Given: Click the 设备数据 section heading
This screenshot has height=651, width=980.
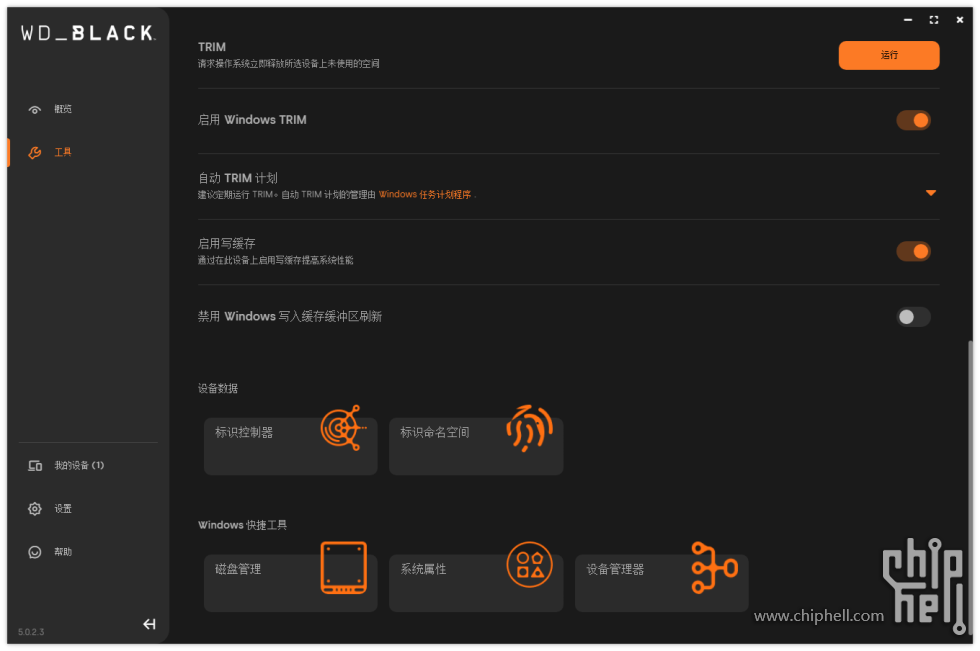Looking at the screenshot, I should point(218,389).
